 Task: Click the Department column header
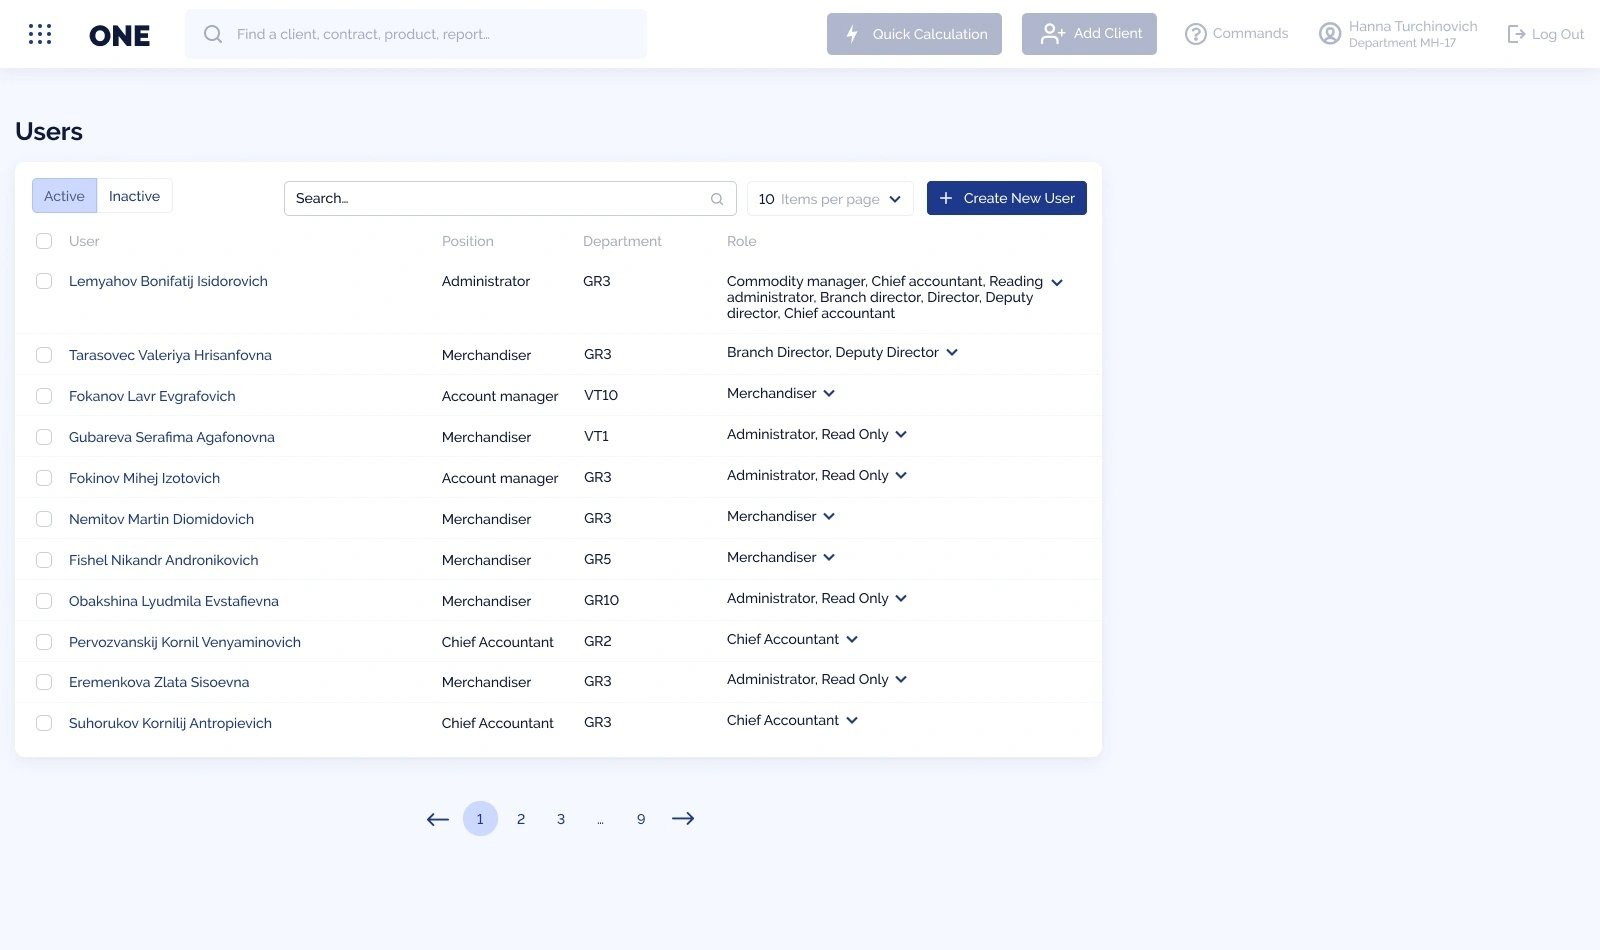pyautogui.click(x=622, y=241)
